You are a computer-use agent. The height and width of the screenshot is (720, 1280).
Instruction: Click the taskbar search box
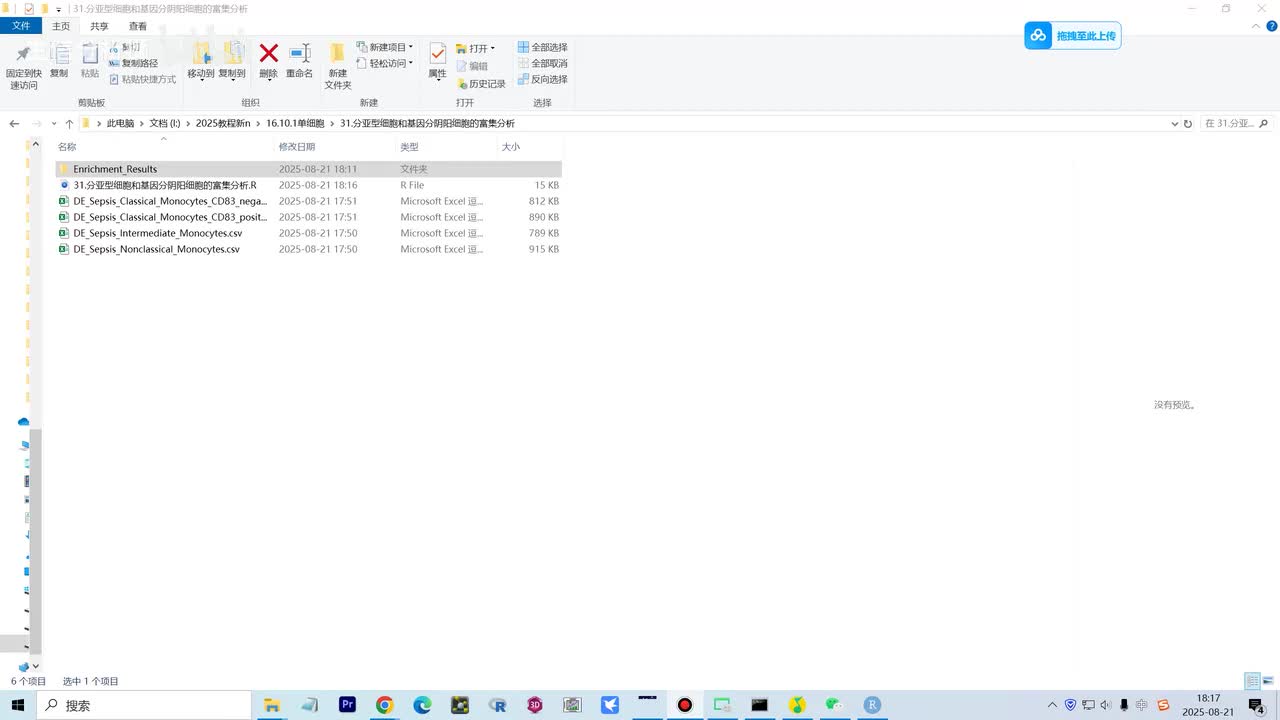pyautogui.click(x=144, y=705)
